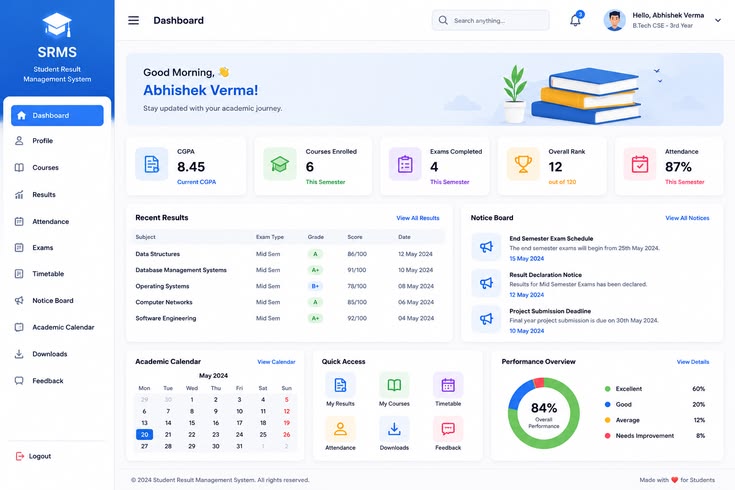Viewport: 735px width, 490px height.
Task: Click the CGPA document card icon
Action: tap(151, 164)
